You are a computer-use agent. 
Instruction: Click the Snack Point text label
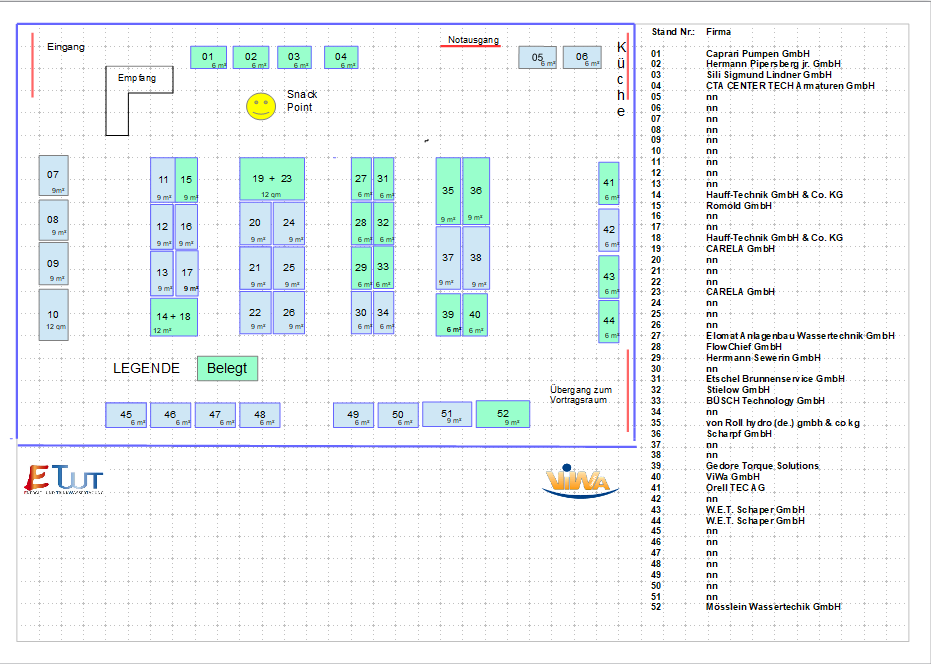pyautogui.click(x=302, y=100)
